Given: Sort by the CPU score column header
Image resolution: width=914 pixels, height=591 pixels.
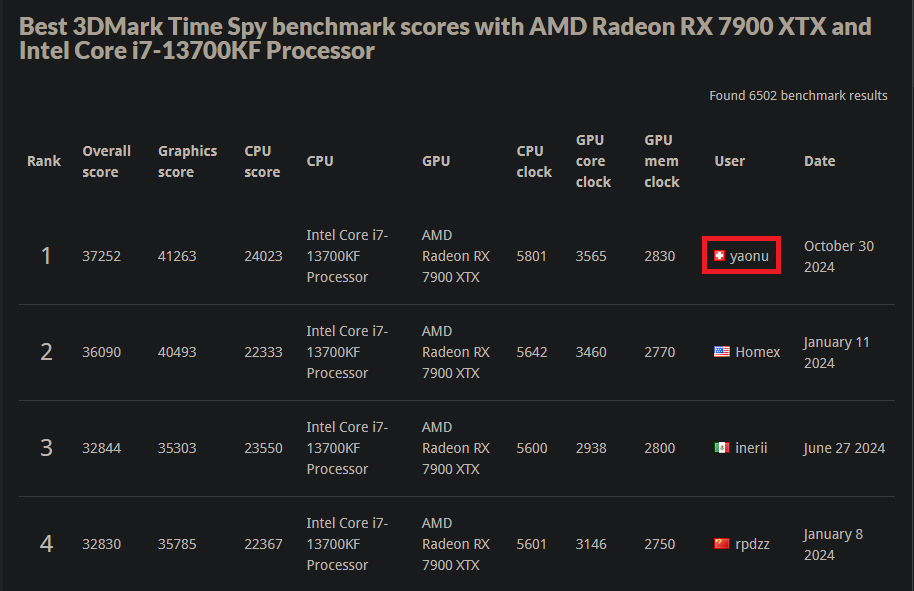Looking at the screenshot, I should [x=262, y=161].
